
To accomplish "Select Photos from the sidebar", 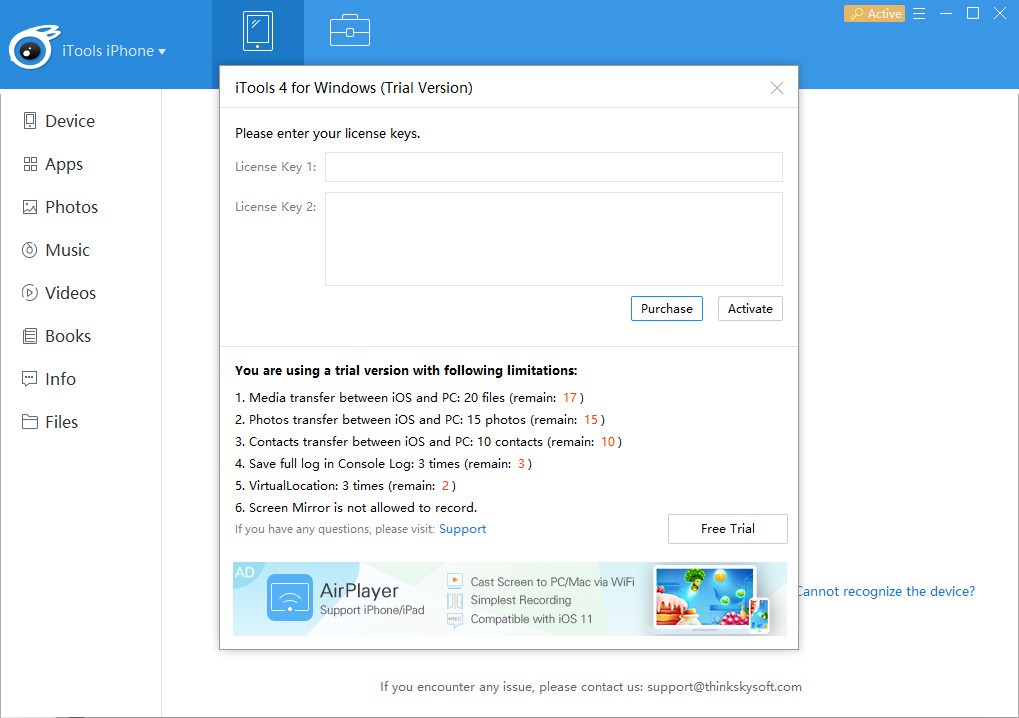I will click(70, 207).
